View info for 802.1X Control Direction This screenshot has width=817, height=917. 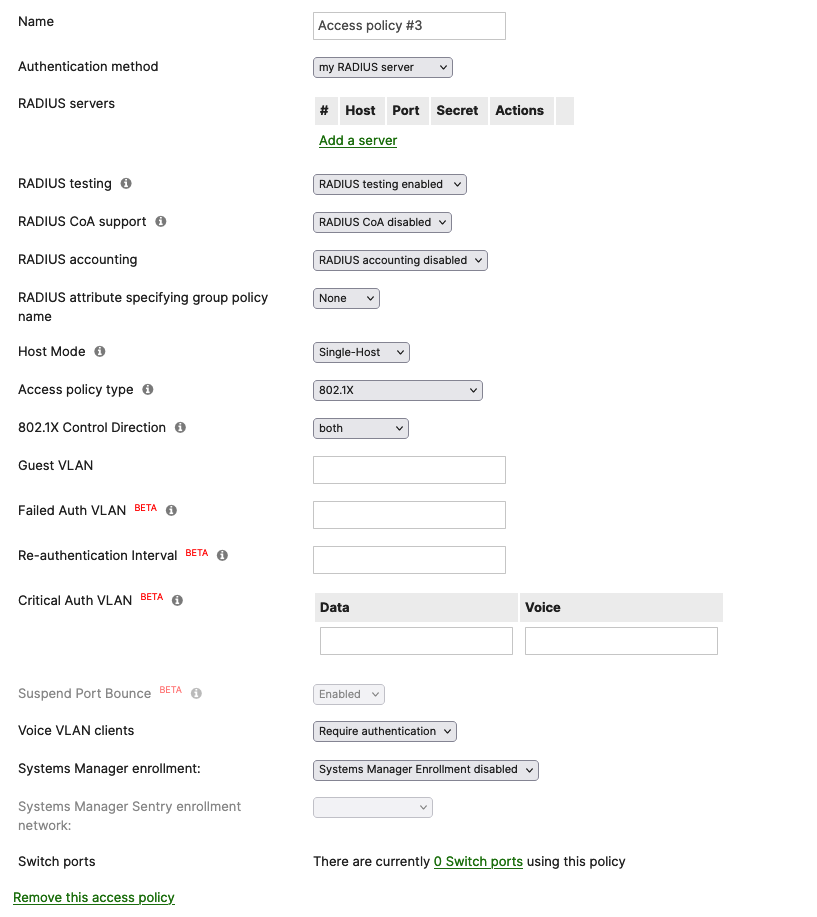coord(180,428)
